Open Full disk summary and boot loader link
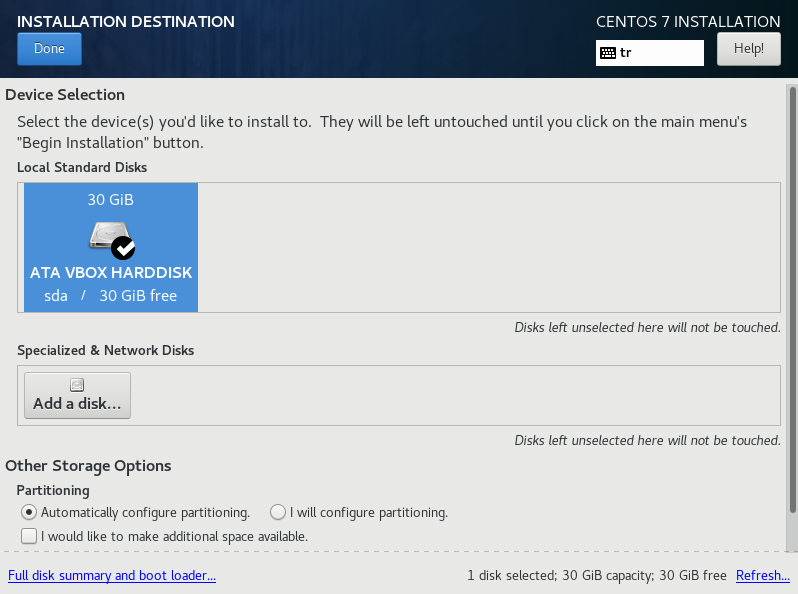 [112, 576]
